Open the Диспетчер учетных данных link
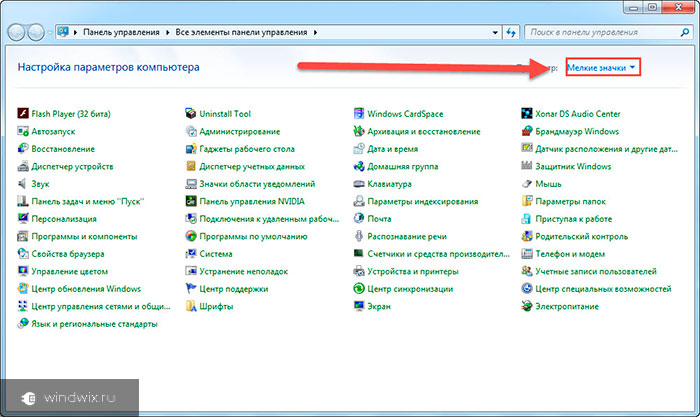 (252, 166)
